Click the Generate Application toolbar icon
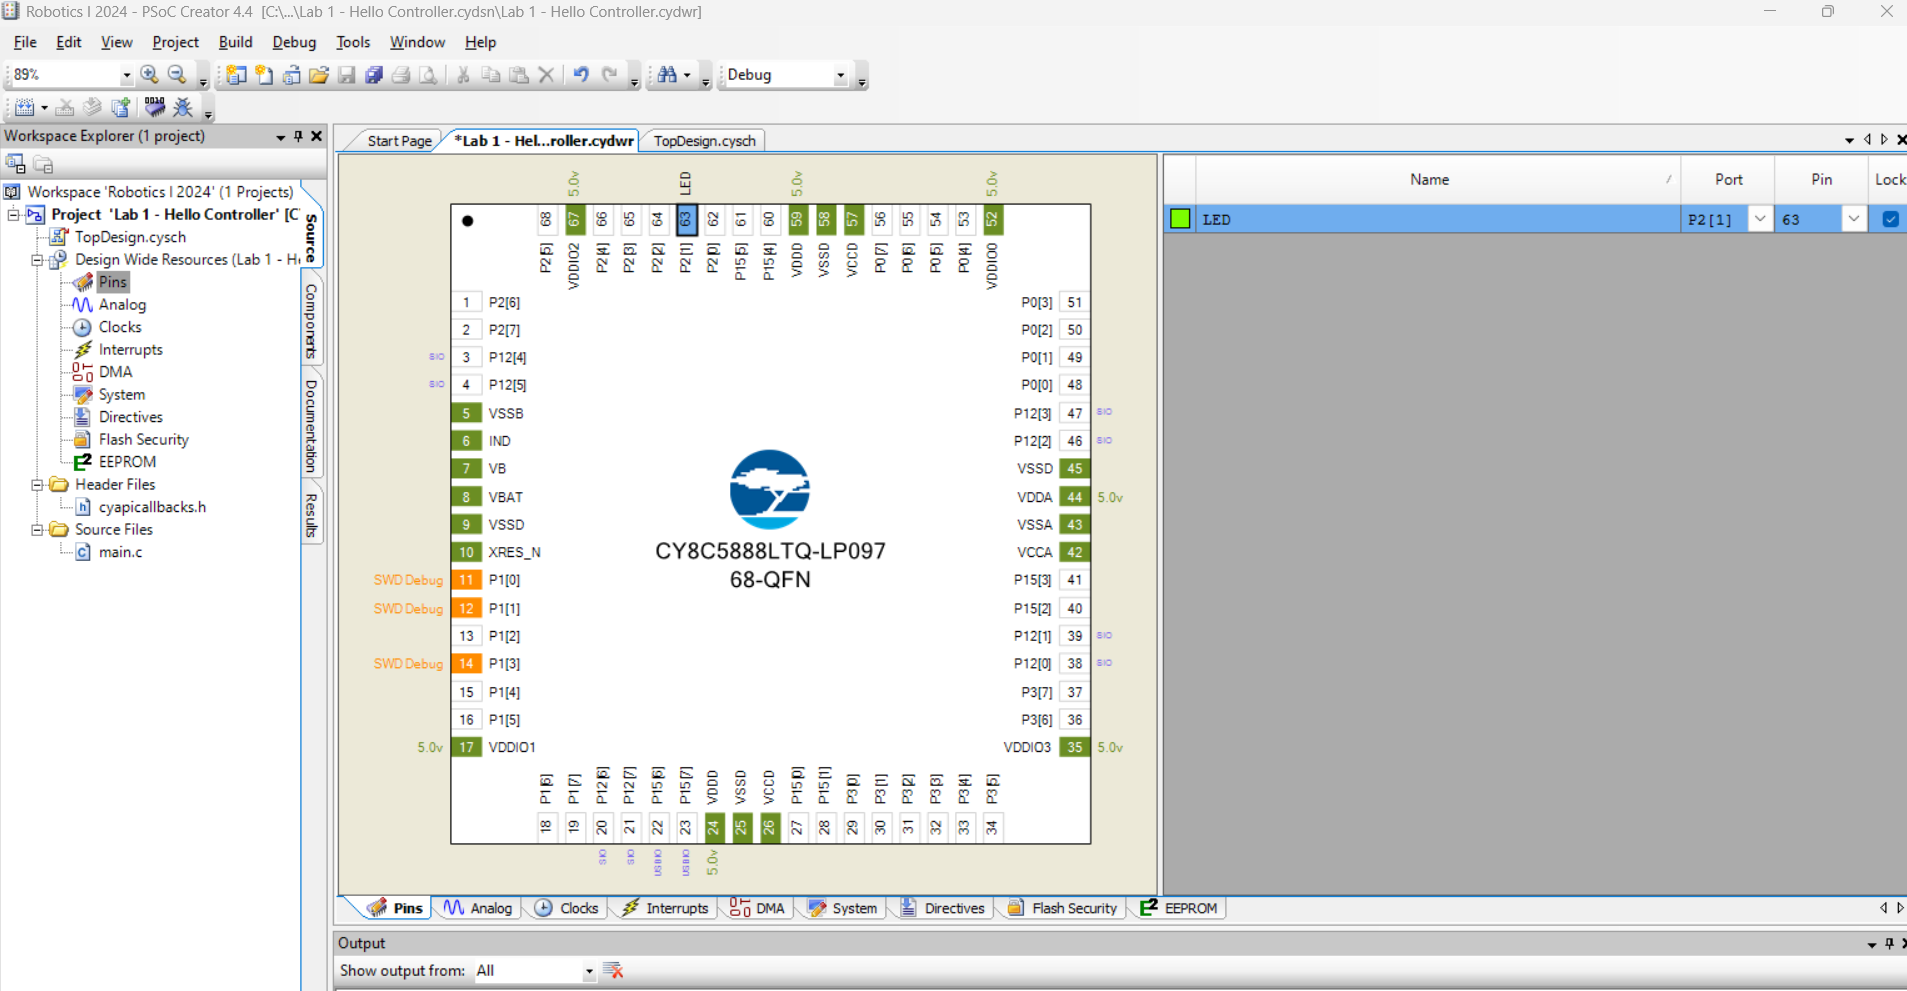1907x991 pixels. (x=92, y=107)
